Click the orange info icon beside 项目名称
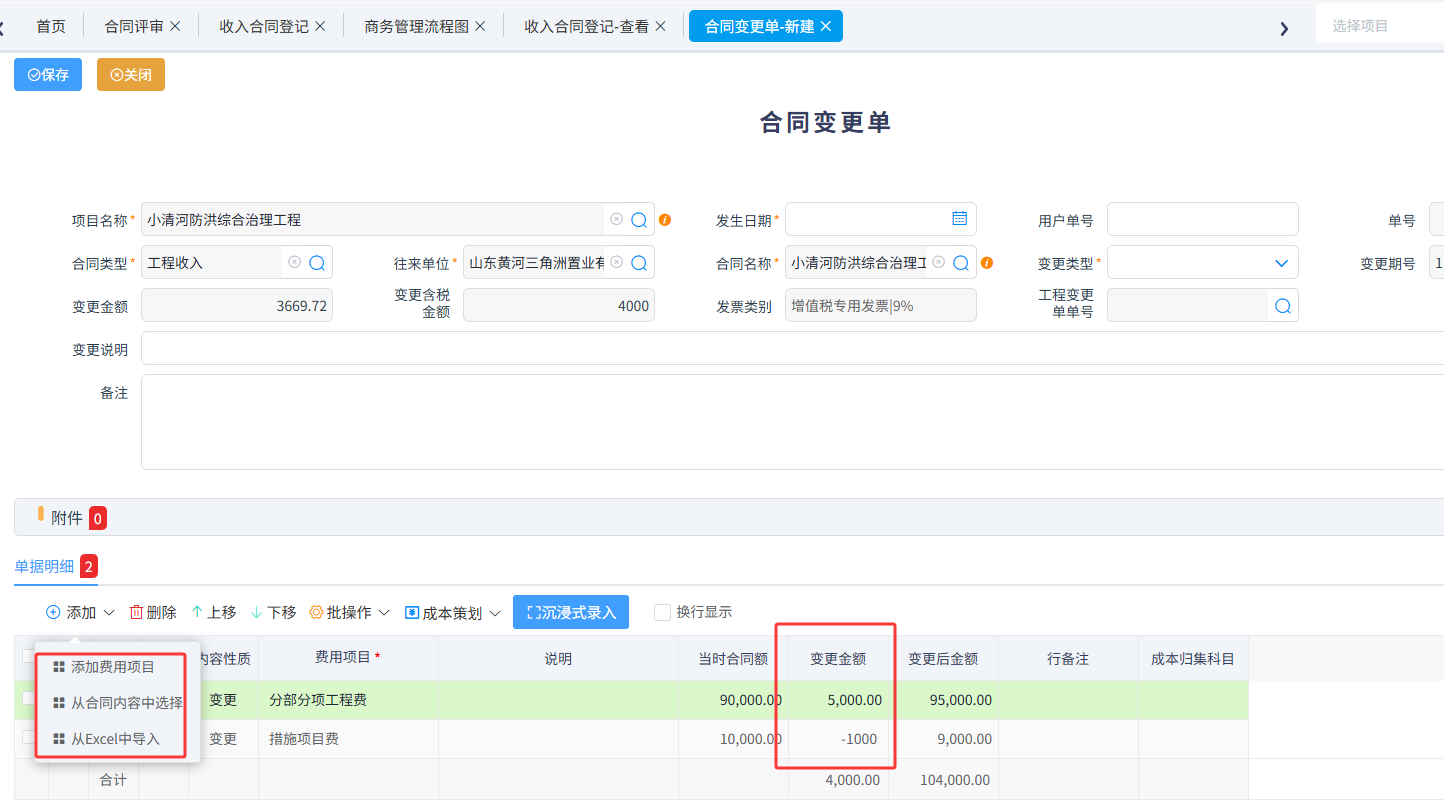The height and width of the screenshot is (812, 1444). pos(665,220)
